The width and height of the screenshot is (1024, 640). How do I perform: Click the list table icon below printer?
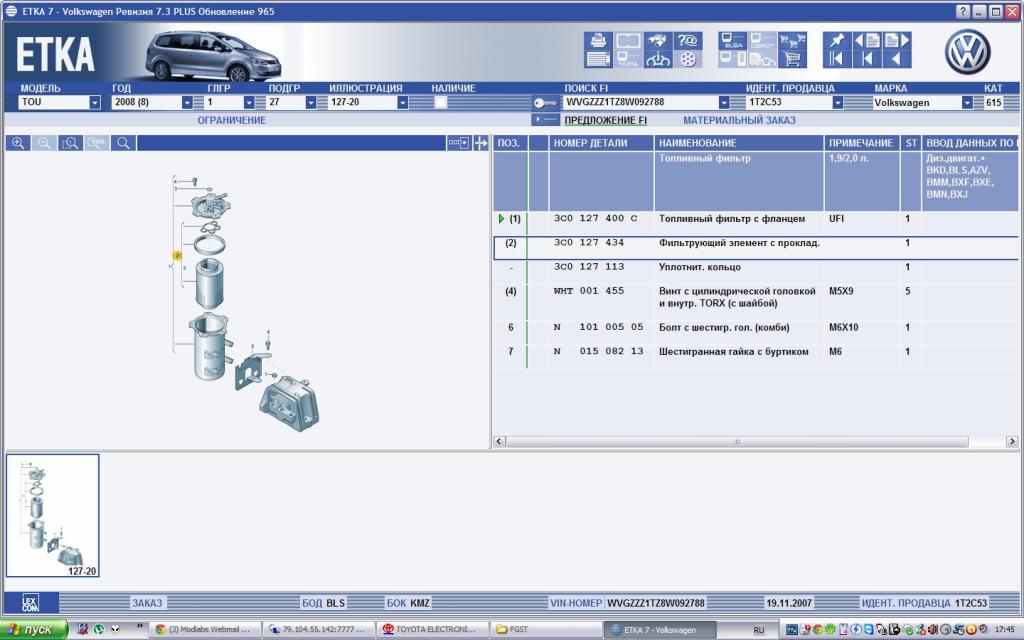598,59
